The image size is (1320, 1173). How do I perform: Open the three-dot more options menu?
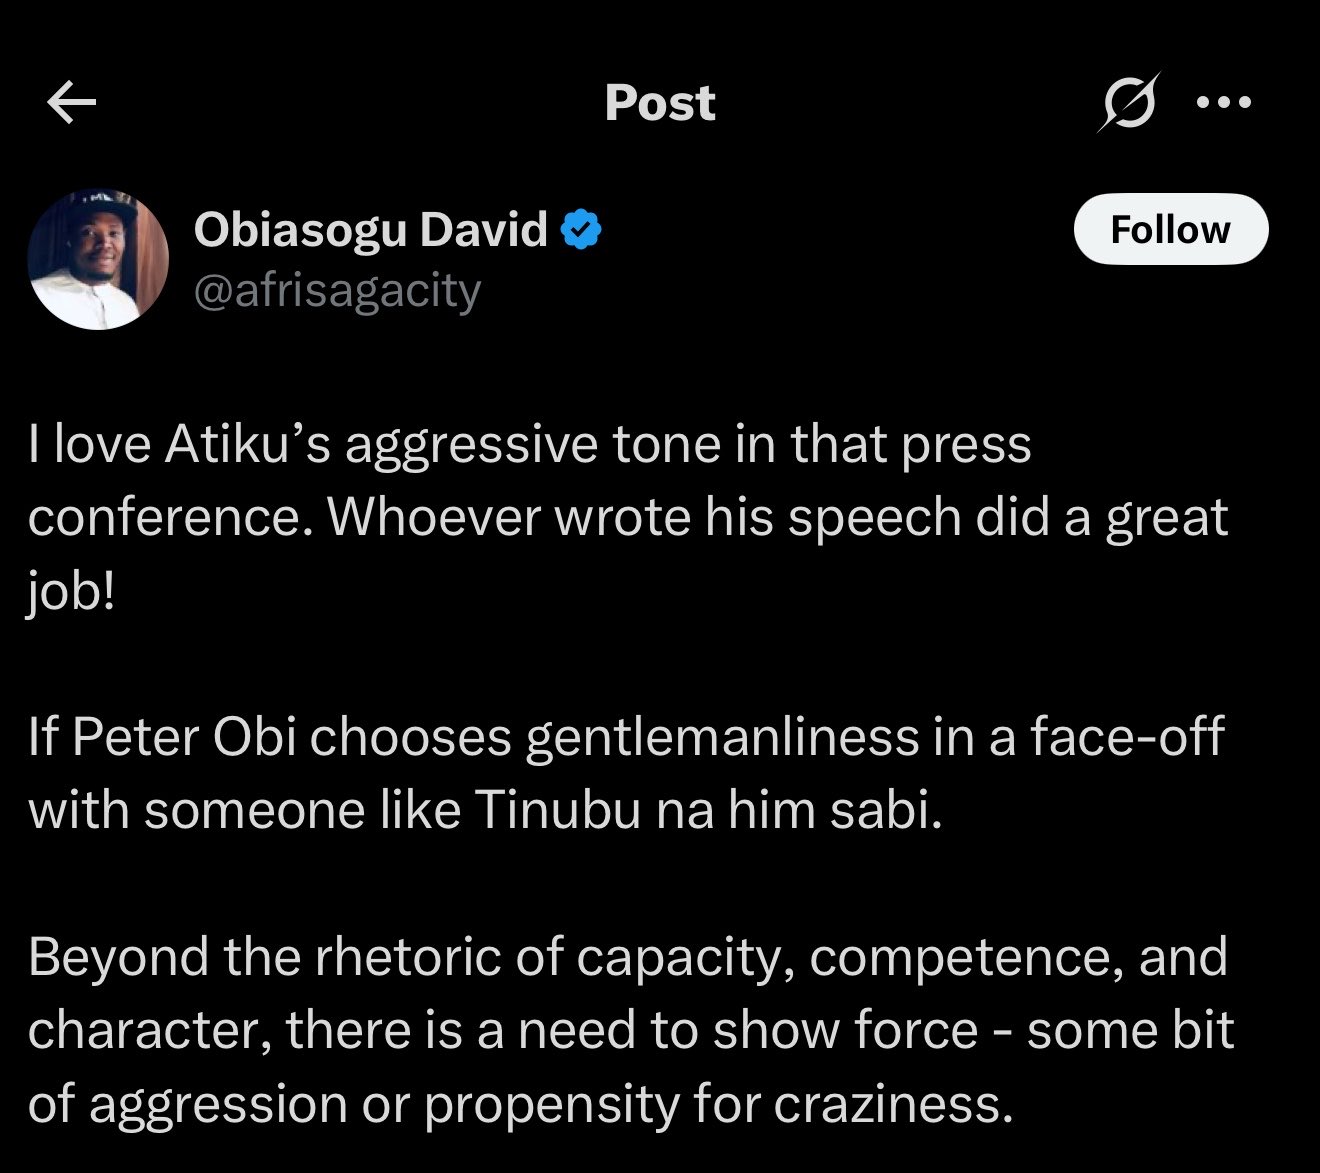pyautogui.click(x=1224, y=102)
